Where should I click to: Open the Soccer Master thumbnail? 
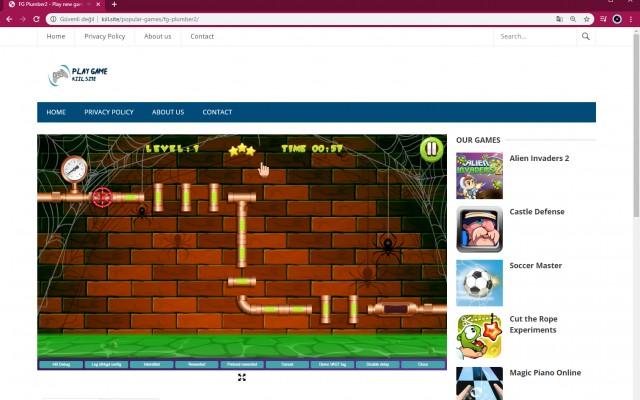click(479, 283)
